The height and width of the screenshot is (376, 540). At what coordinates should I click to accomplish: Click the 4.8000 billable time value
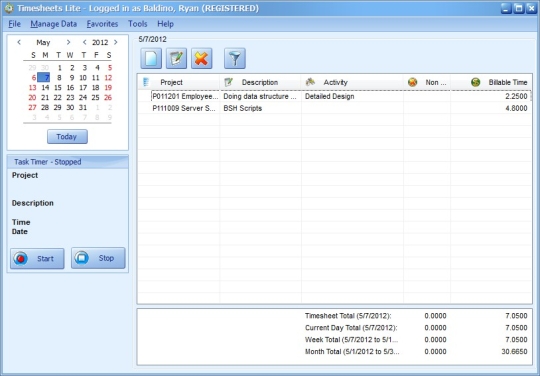(x=516, y=108)
